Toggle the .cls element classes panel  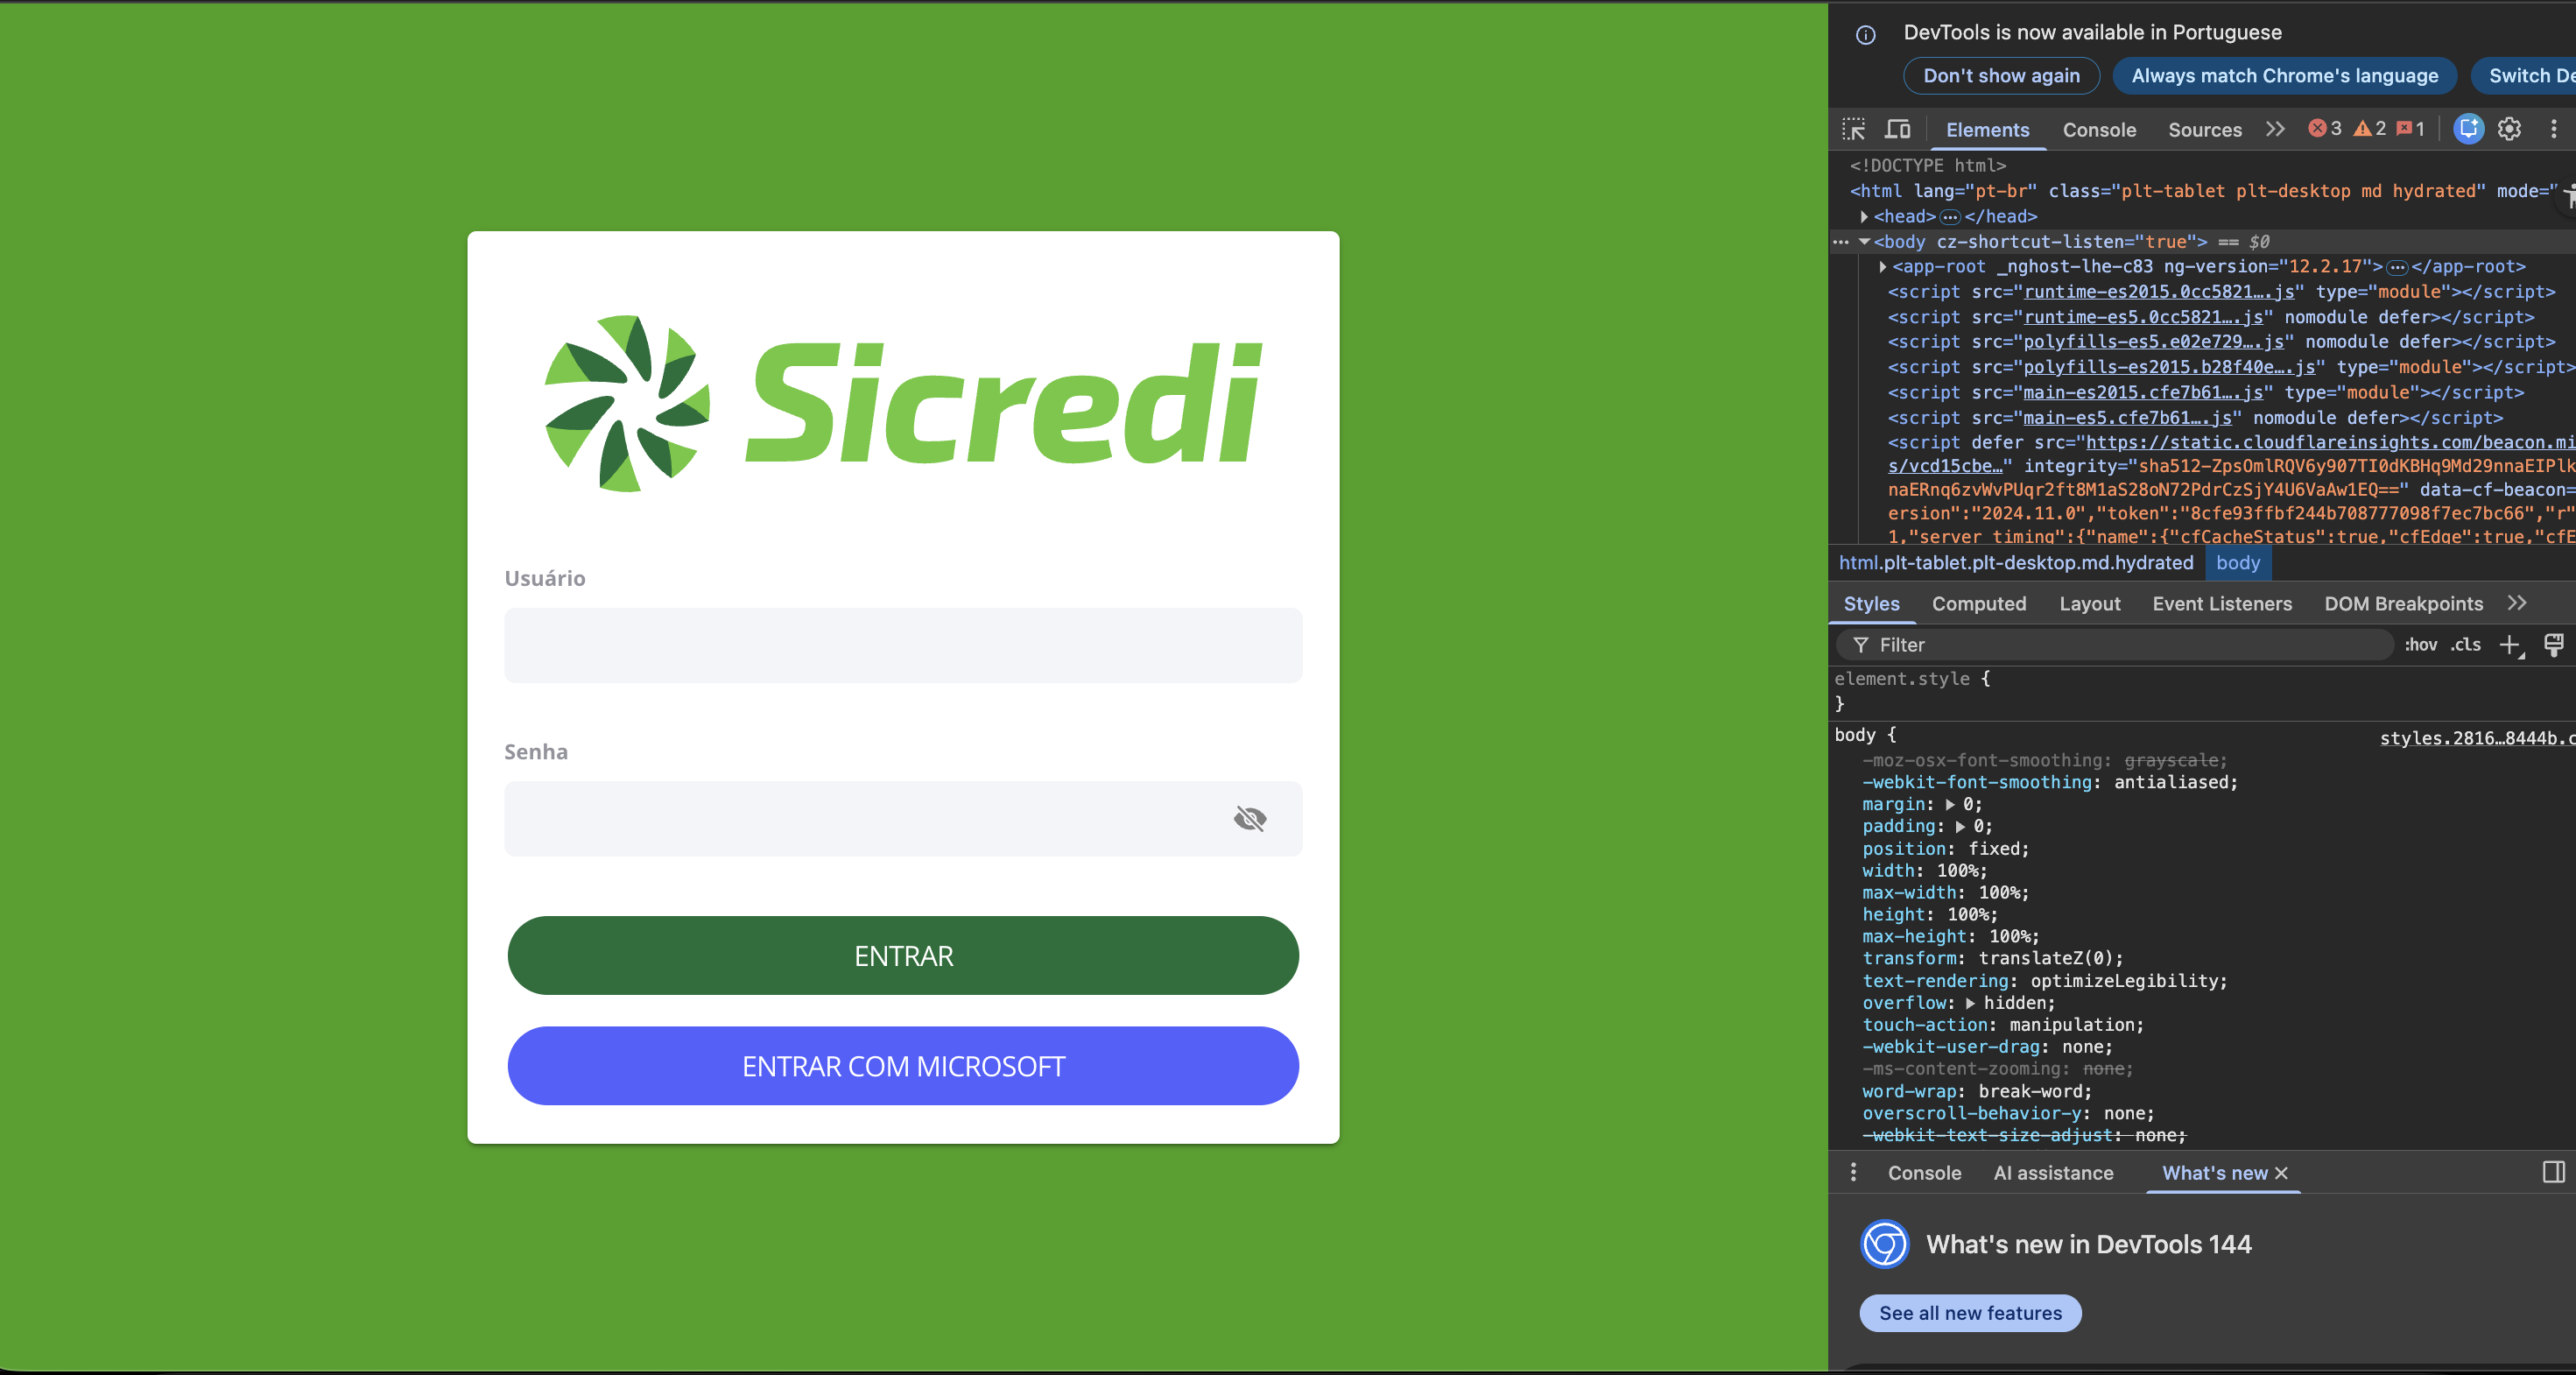tap(2465, 645)
